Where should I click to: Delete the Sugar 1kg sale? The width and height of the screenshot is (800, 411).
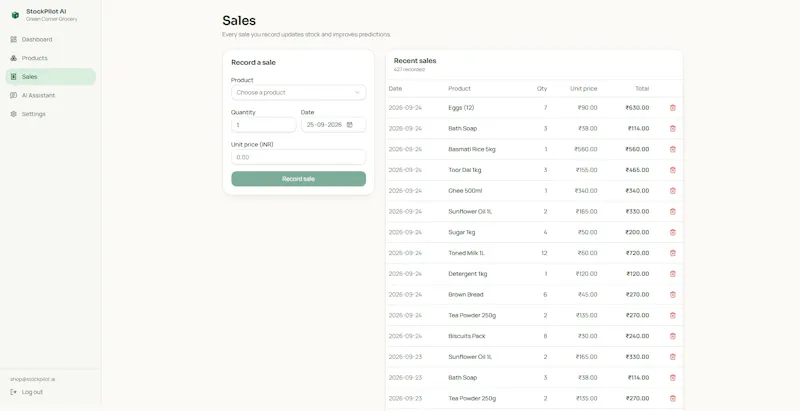(x=672, y=232)
